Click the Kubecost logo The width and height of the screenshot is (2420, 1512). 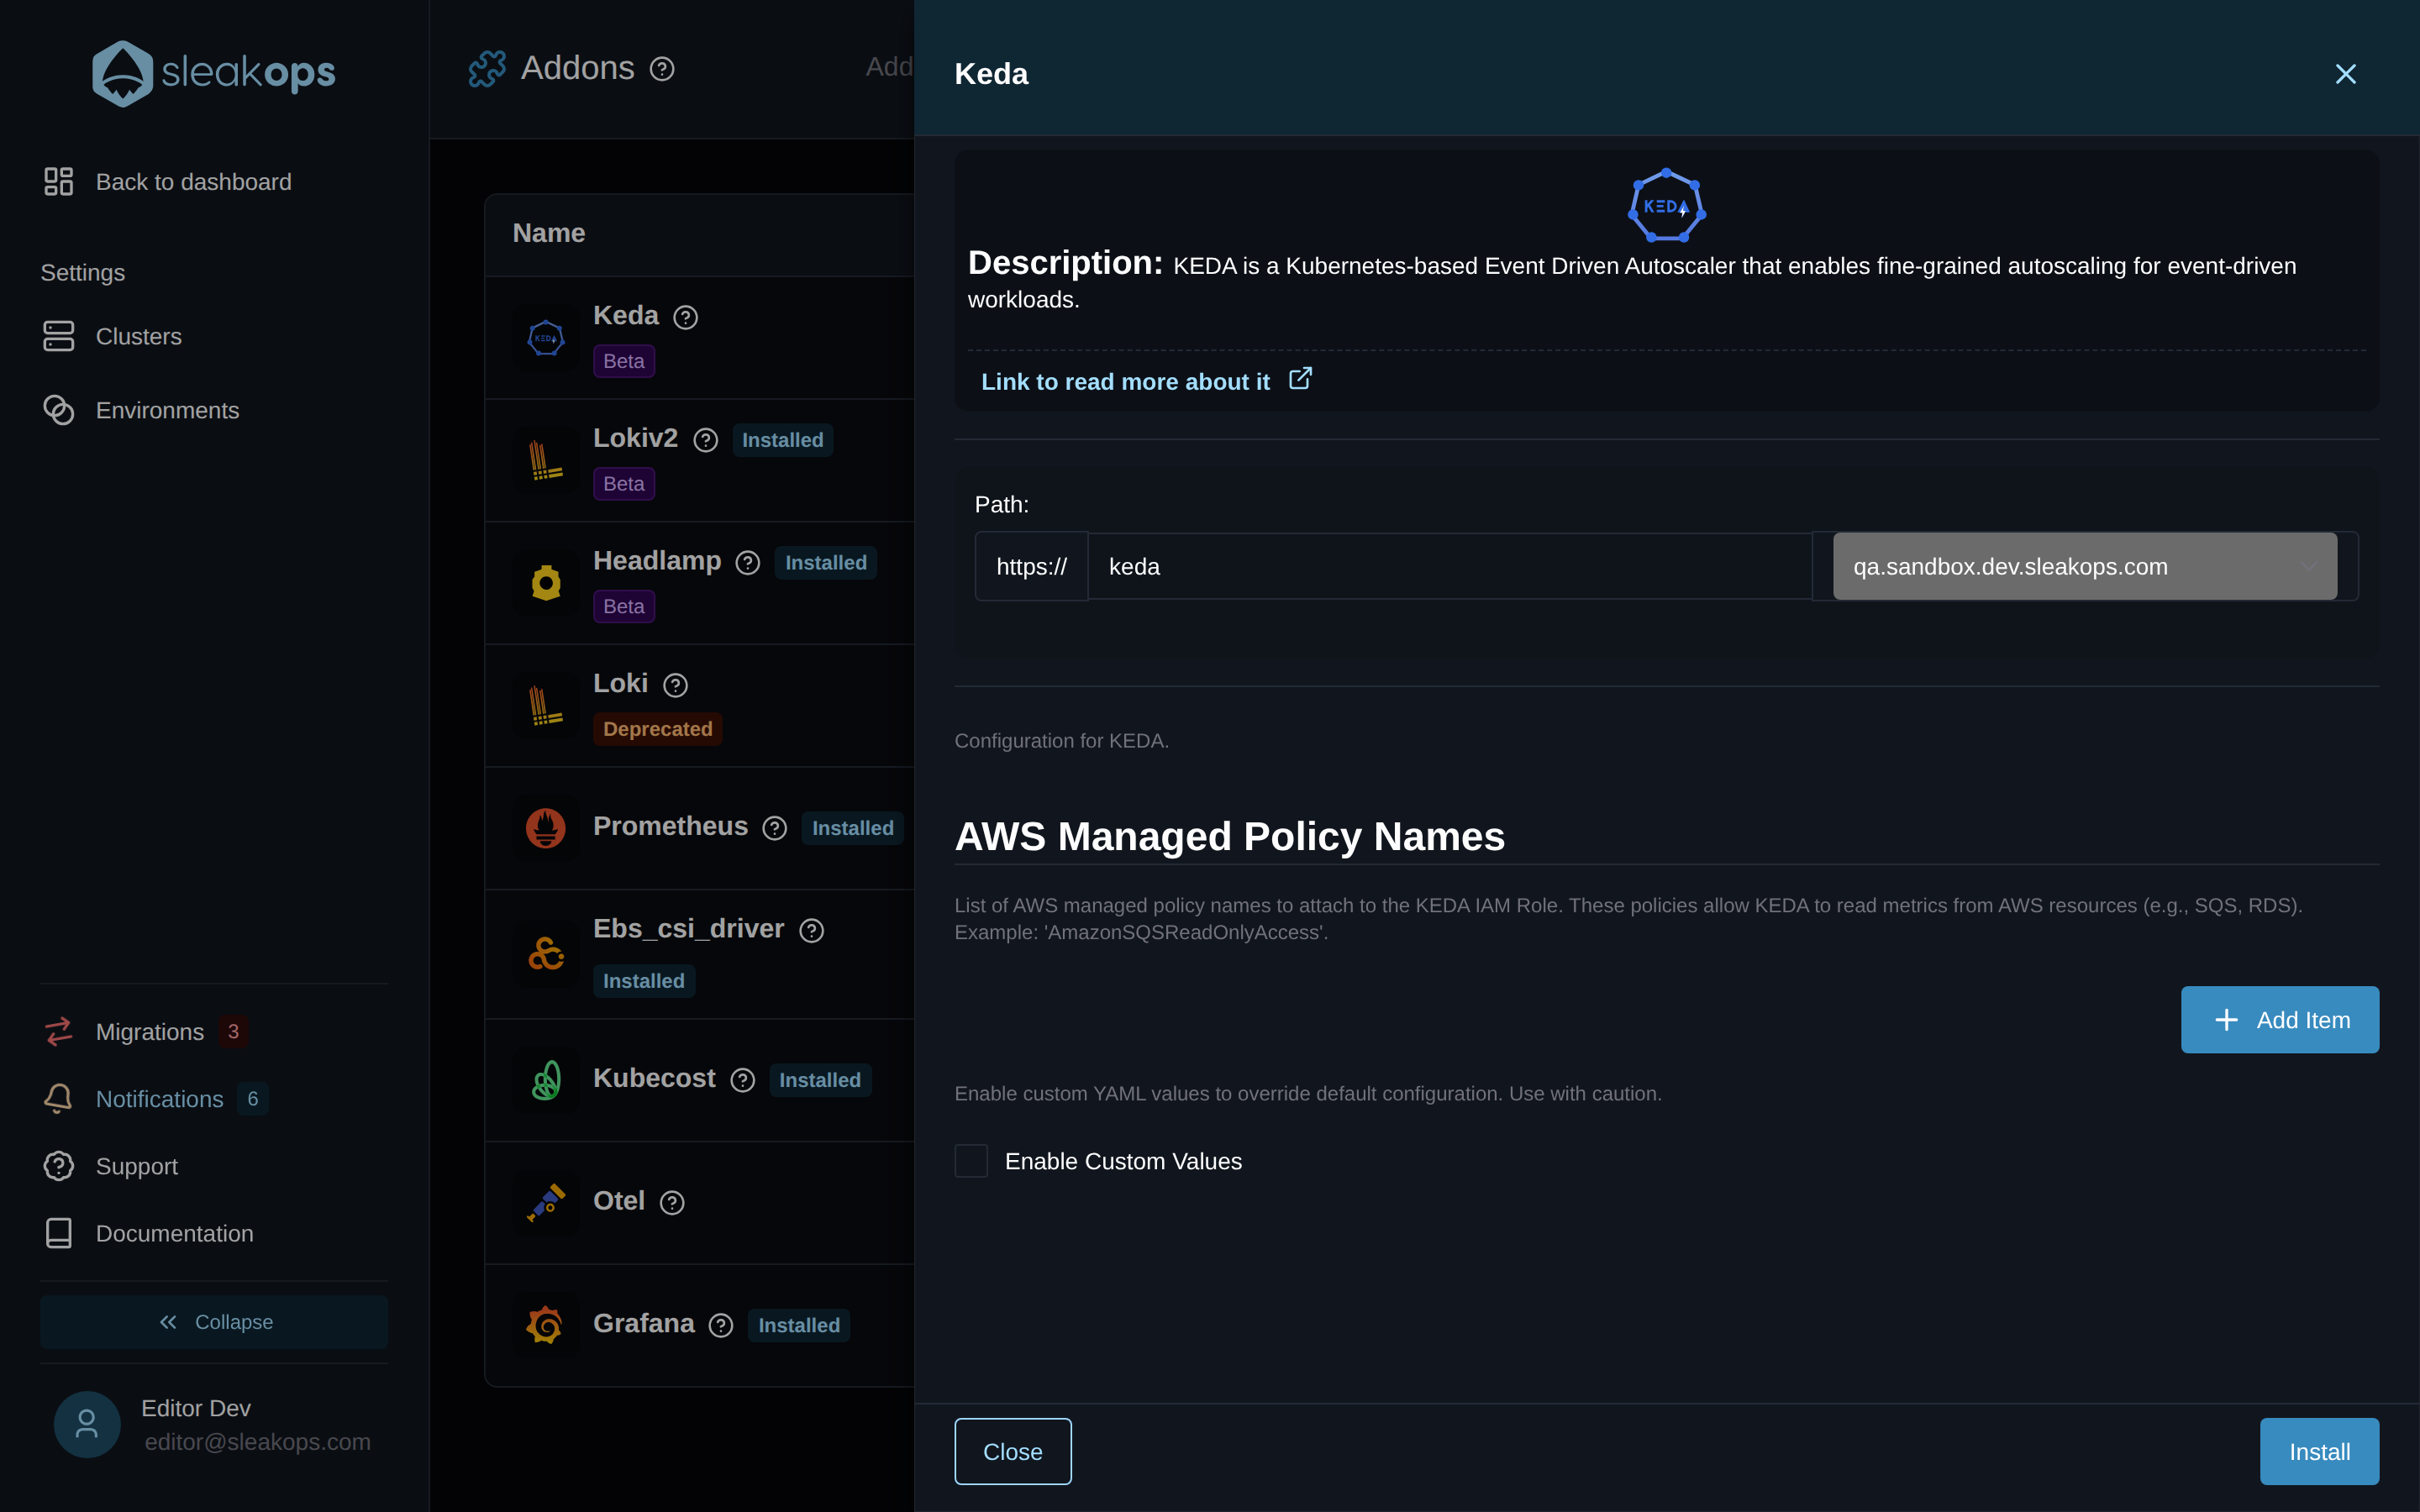(x=546, y=1080)
